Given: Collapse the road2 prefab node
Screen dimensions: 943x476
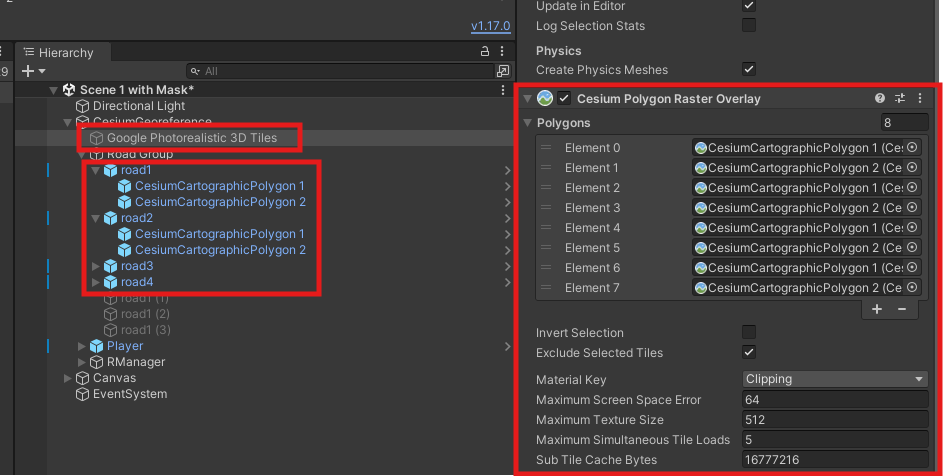Looking at the screenshot, I should click(95, 218).
